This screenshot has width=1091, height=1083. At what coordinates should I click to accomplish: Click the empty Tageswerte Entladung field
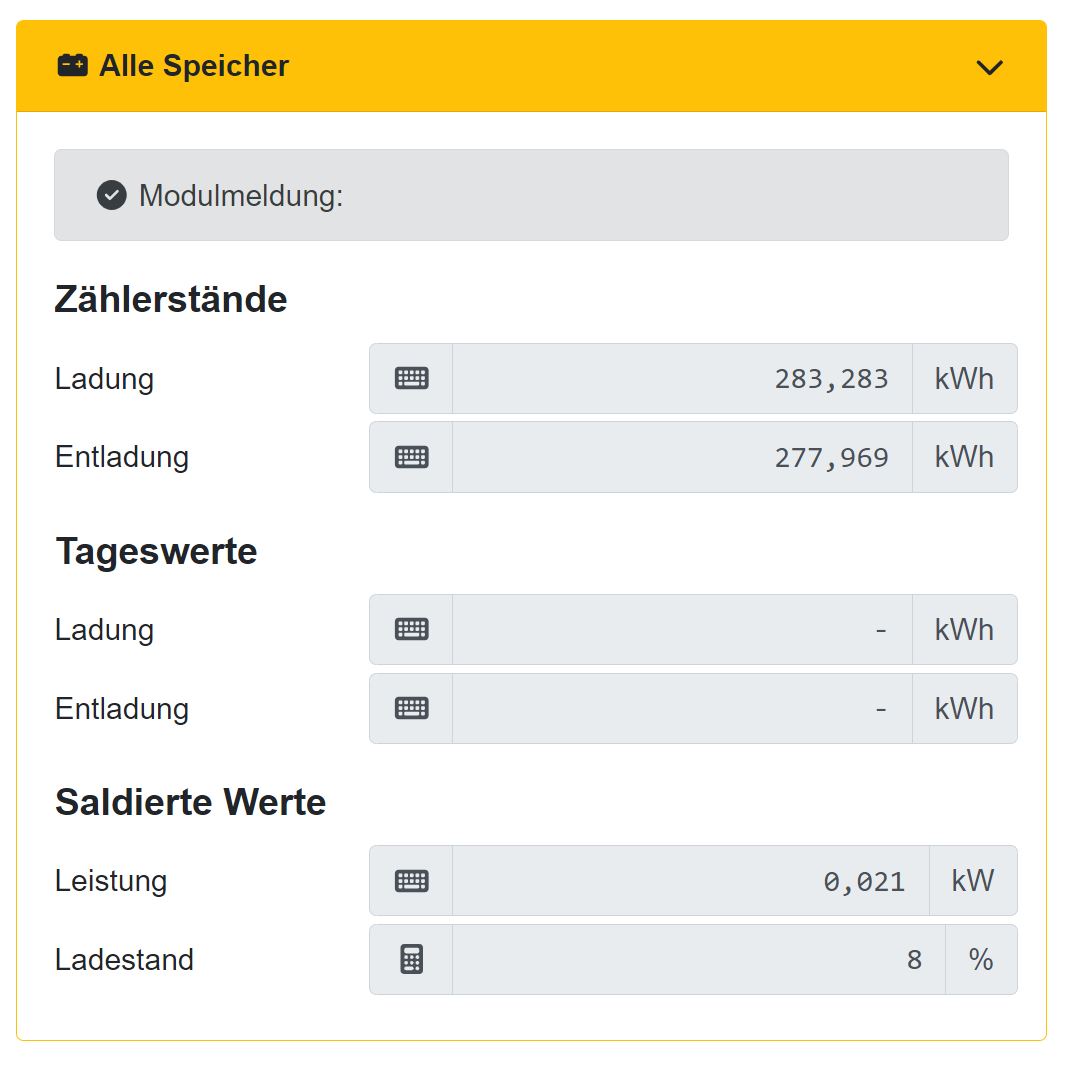(x=682, y=708)
